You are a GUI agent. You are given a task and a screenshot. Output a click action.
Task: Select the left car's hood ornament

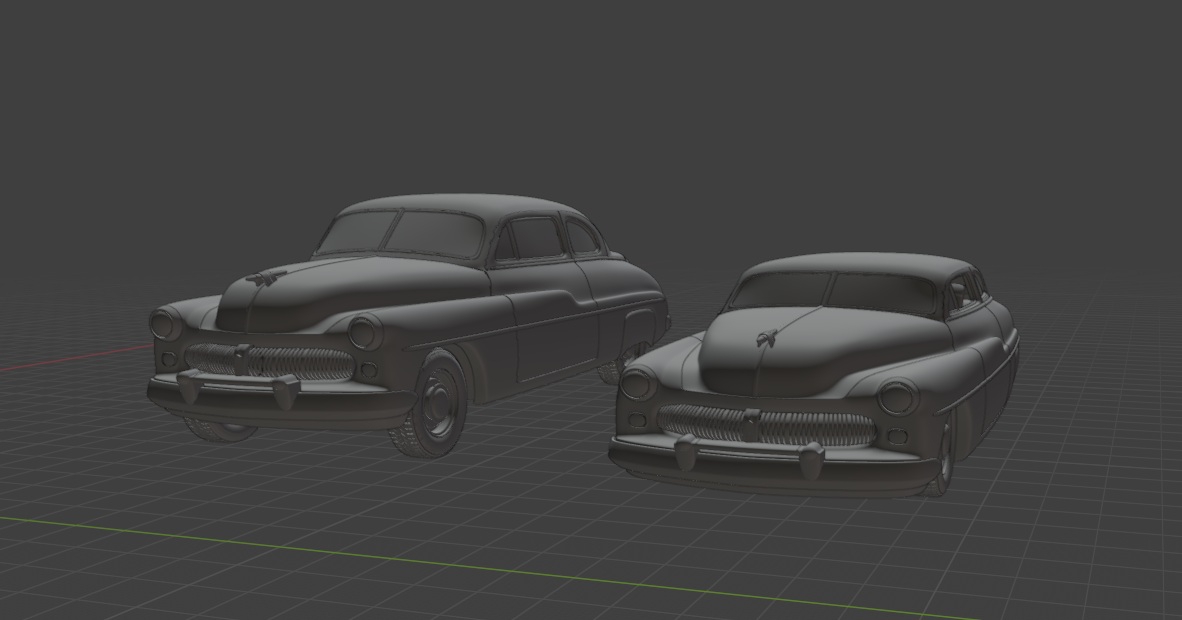(265, 278)
